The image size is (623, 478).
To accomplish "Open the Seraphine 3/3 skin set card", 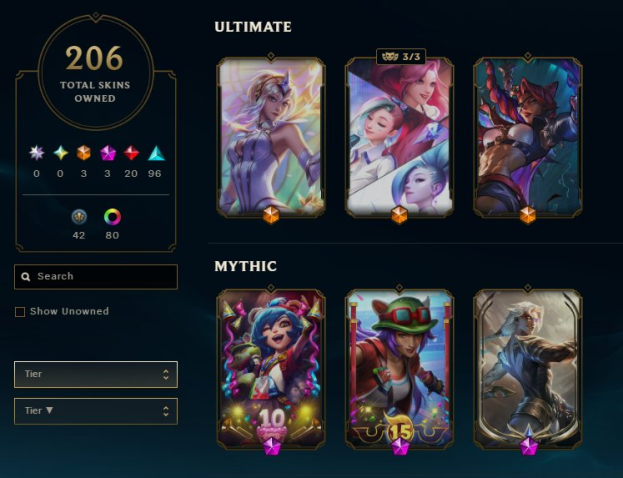I will [399, 137].
